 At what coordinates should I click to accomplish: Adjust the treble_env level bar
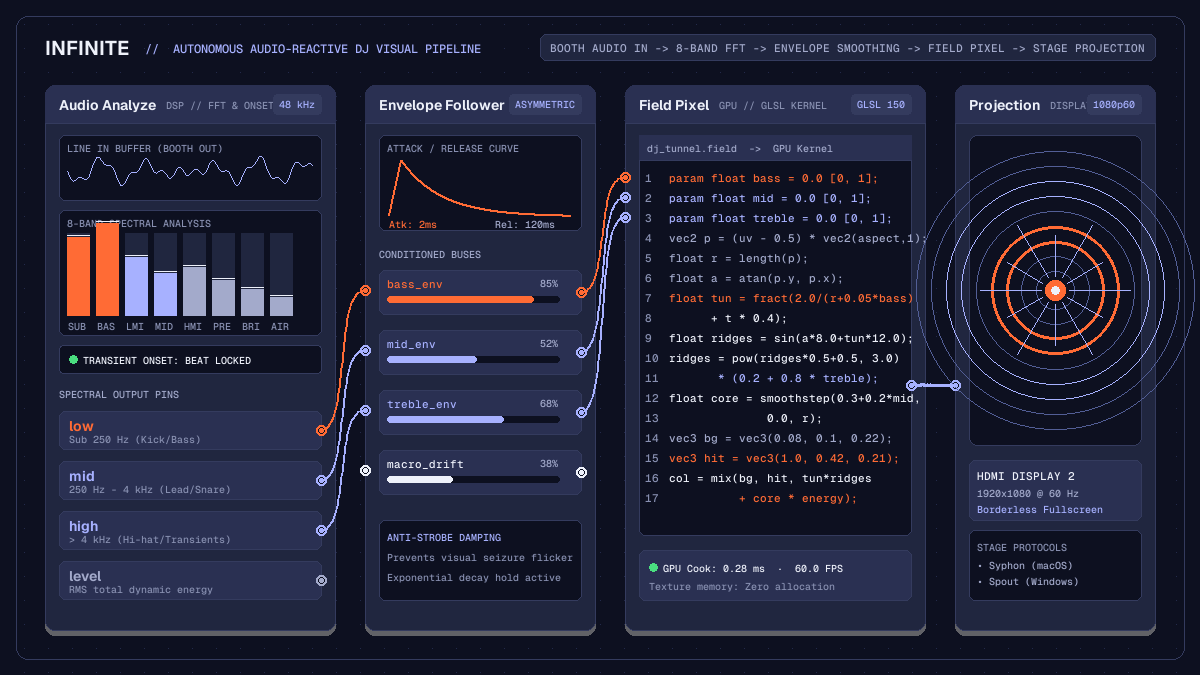473,419
